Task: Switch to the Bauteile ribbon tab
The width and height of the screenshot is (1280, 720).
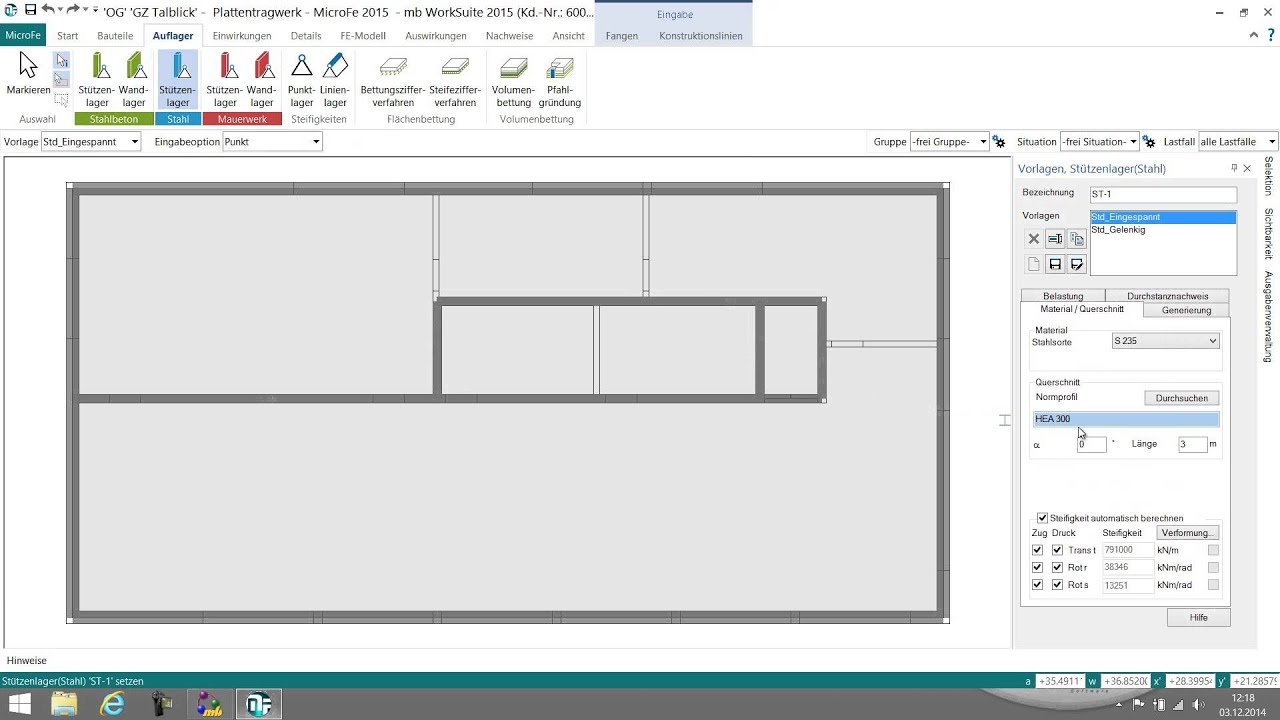Action: 115,36
